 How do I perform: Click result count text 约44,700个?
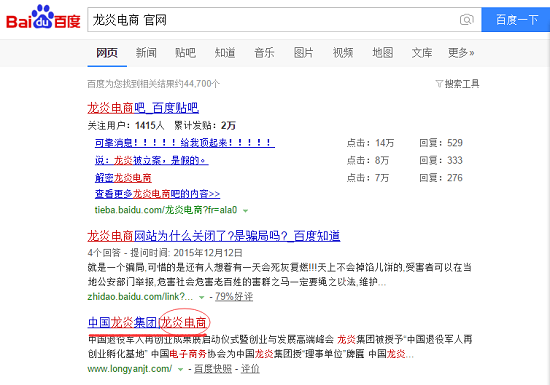point(154,84)
